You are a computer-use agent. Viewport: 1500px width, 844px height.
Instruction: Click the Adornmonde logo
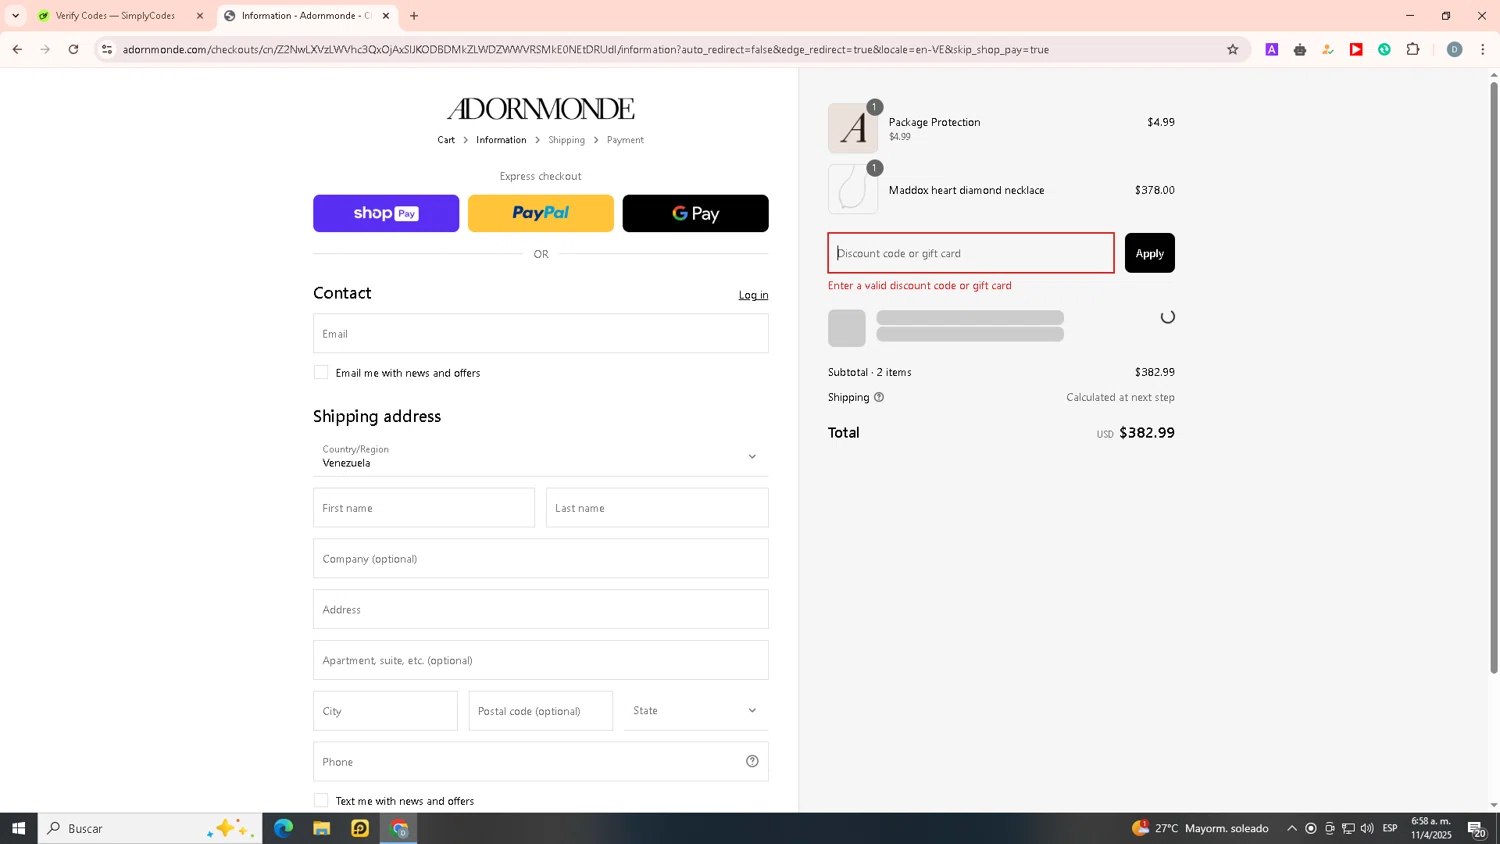541,109
